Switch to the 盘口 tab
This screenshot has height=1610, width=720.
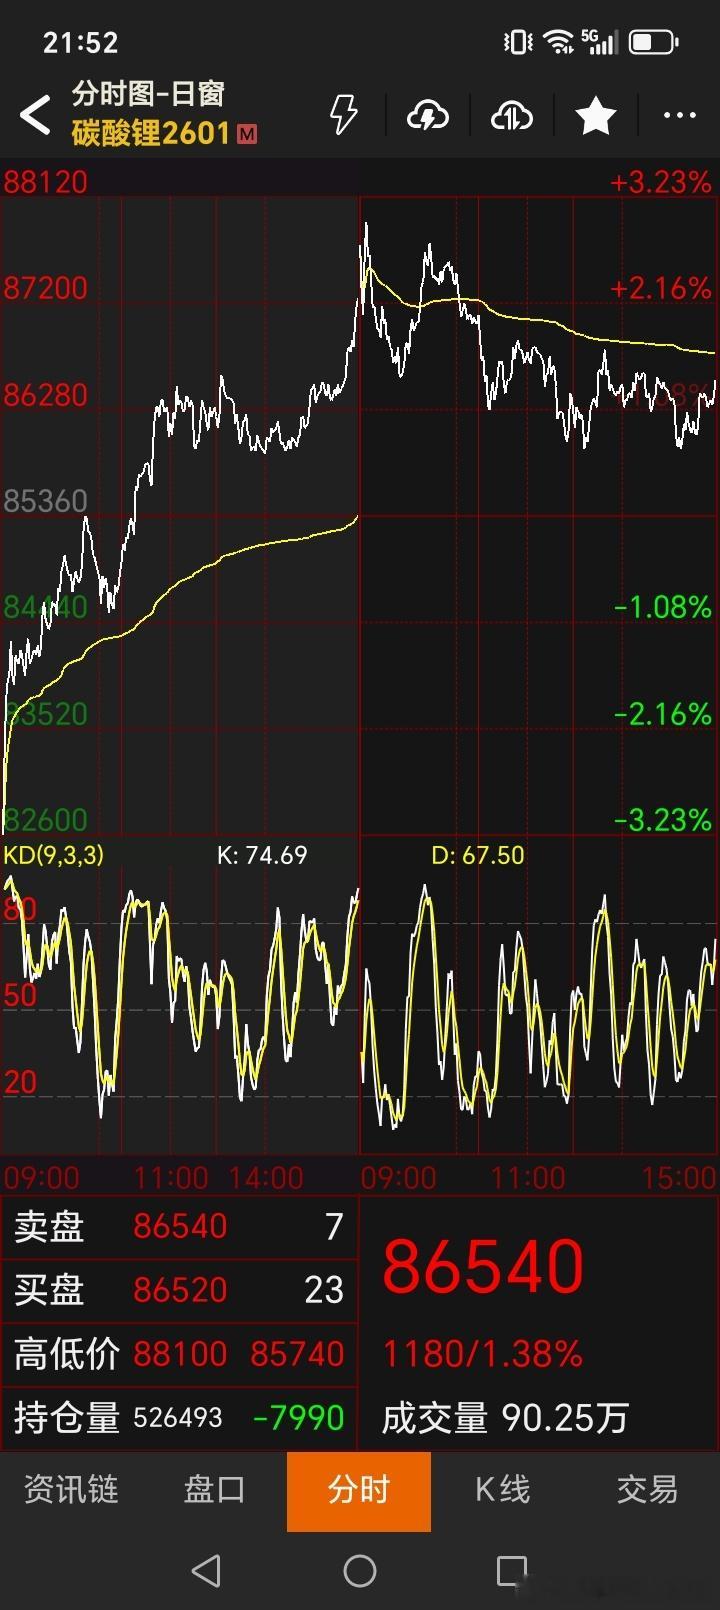(x=215, y=1489)
